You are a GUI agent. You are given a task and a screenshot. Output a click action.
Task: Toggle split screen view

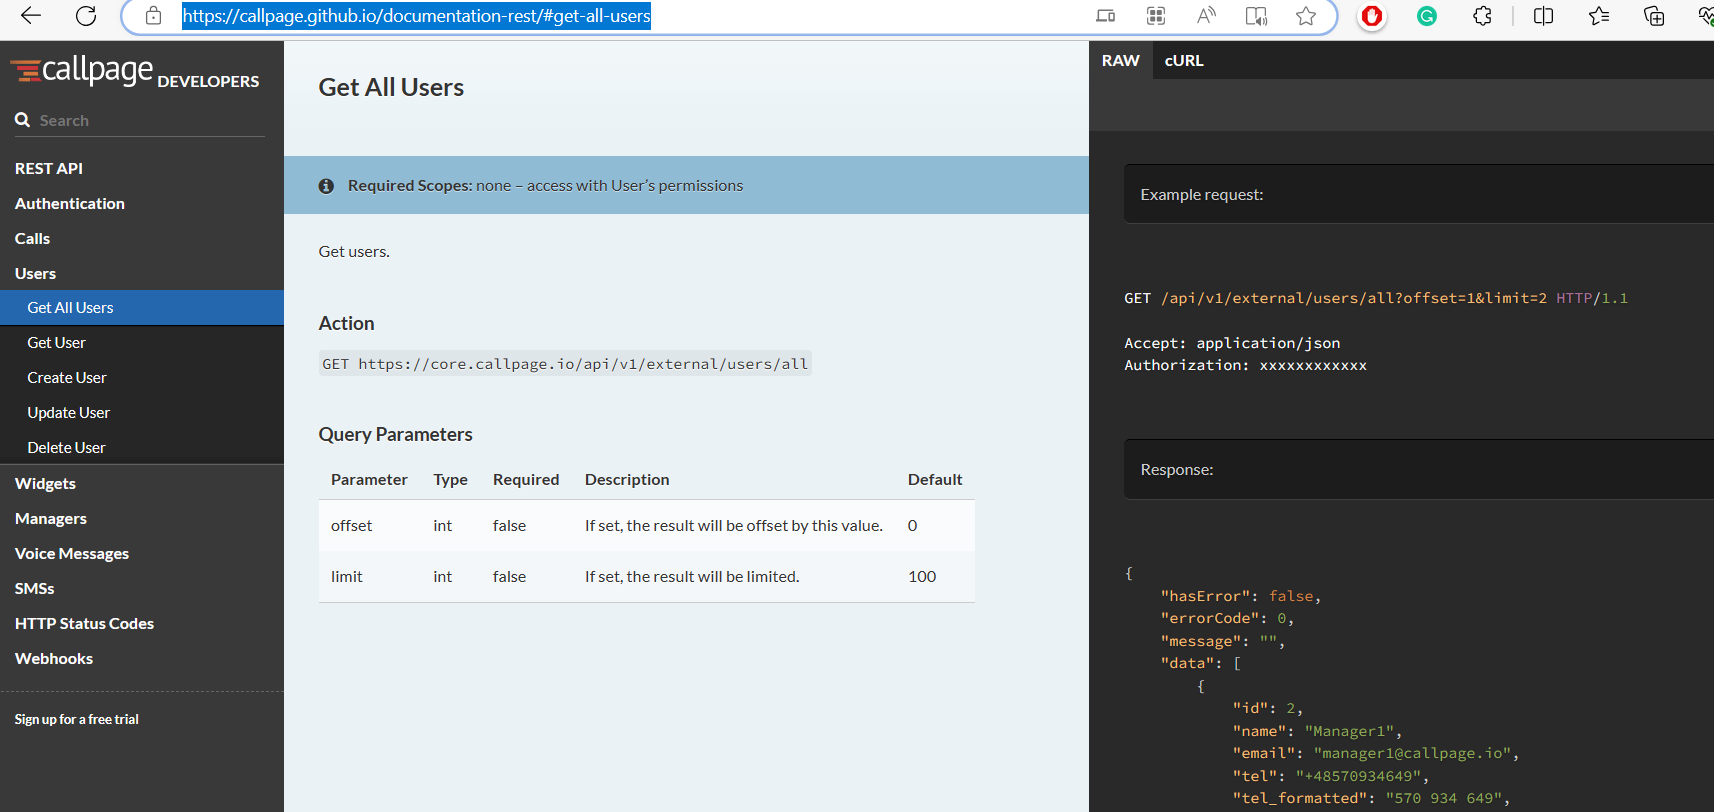tap(1543, 16)
